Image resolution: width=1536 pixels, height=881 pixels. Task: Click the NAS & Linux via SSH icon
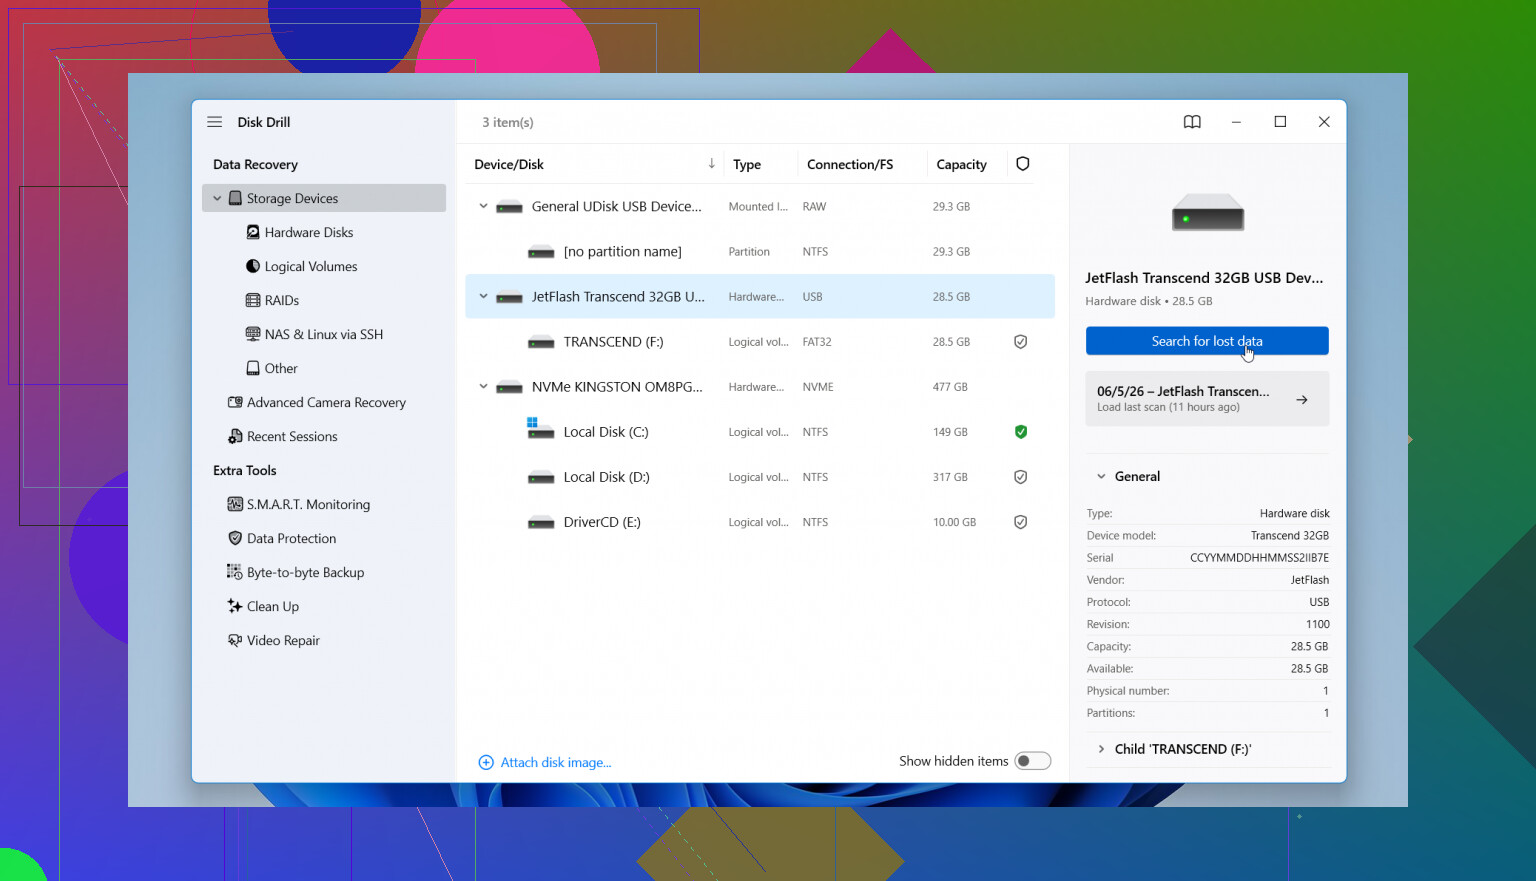(253, 334)
